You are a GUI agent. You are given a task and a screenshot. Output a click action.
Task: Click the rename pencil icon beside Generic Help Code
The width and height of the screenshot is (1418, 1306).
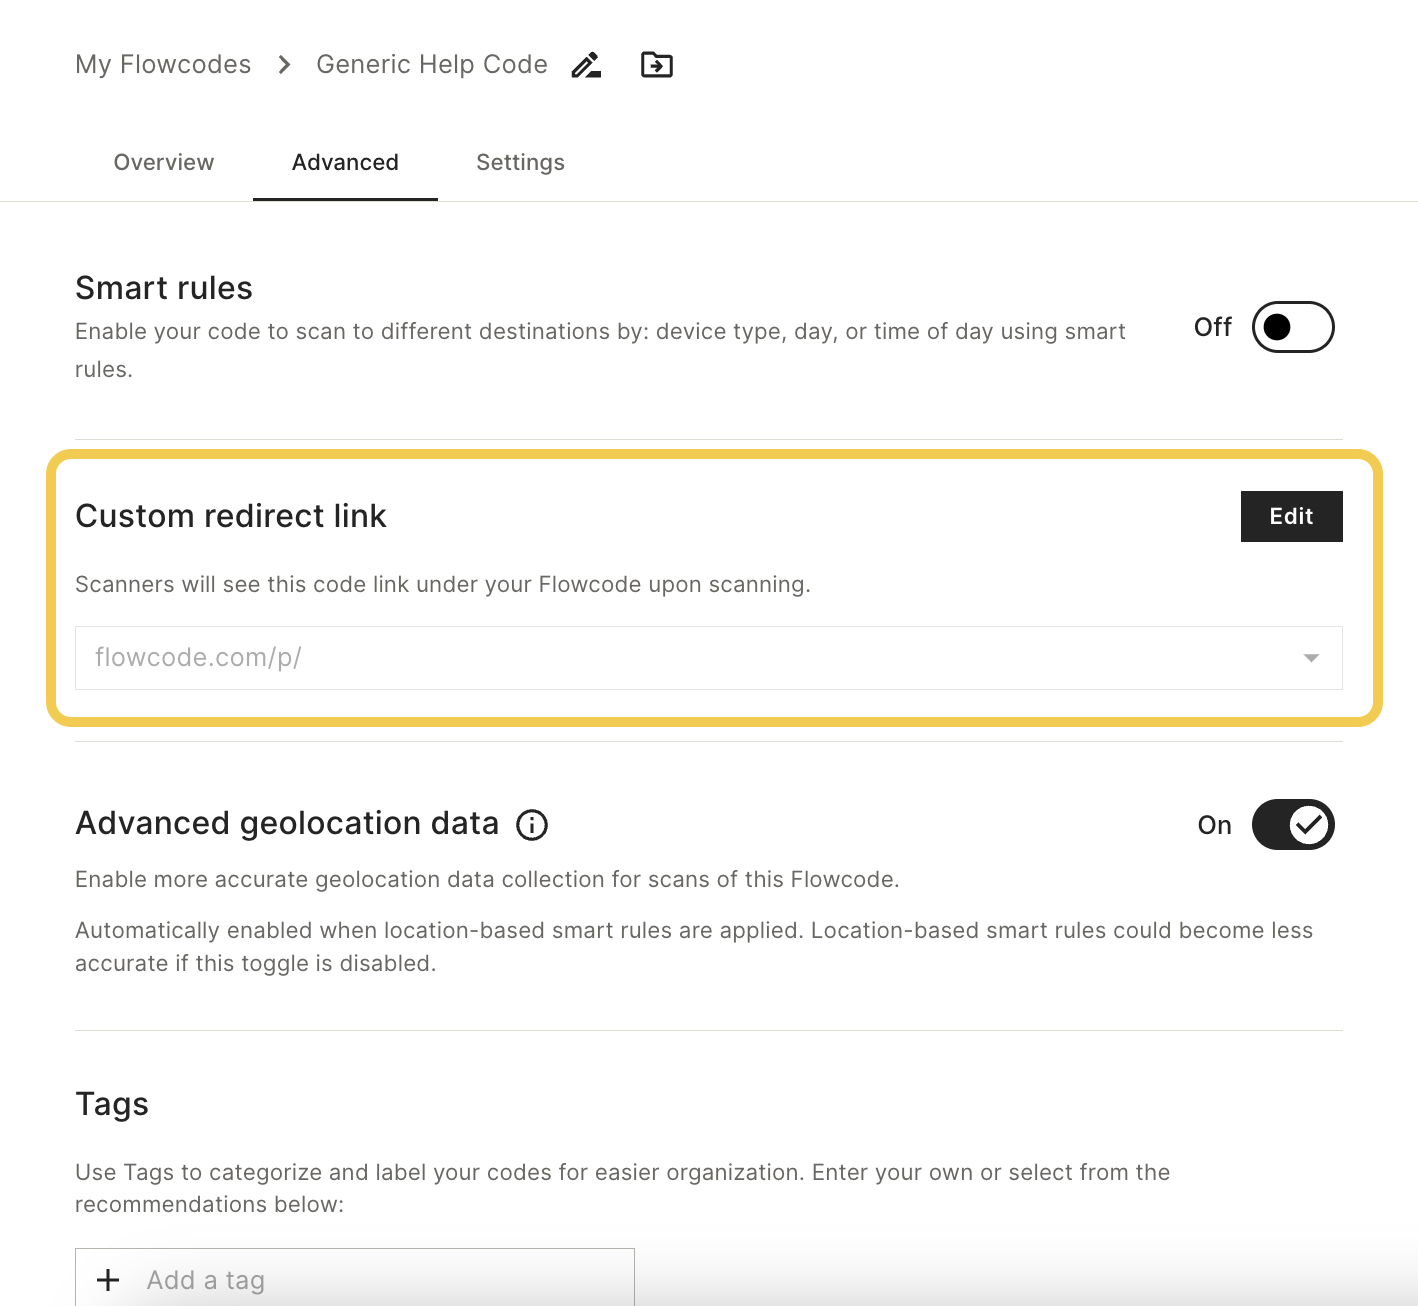pyautogui.click(x=586, y=65)
